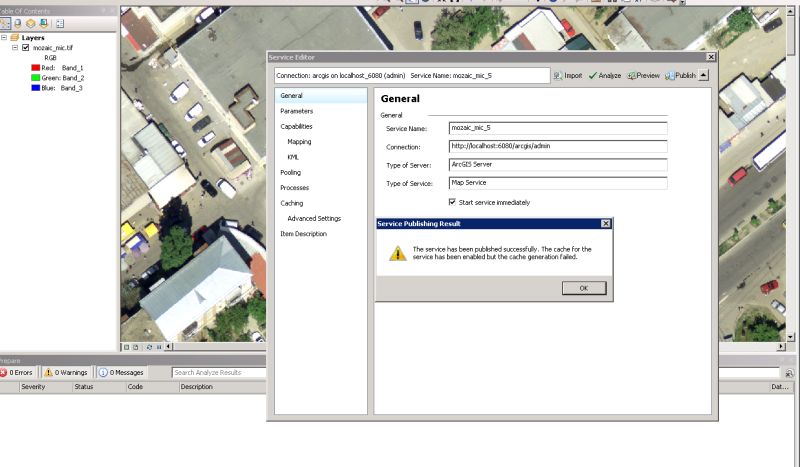Image resolution: width=800 pixels, height=467 pixels.
Task: Click the Pause Drawing icon
Action: [159, 347]
